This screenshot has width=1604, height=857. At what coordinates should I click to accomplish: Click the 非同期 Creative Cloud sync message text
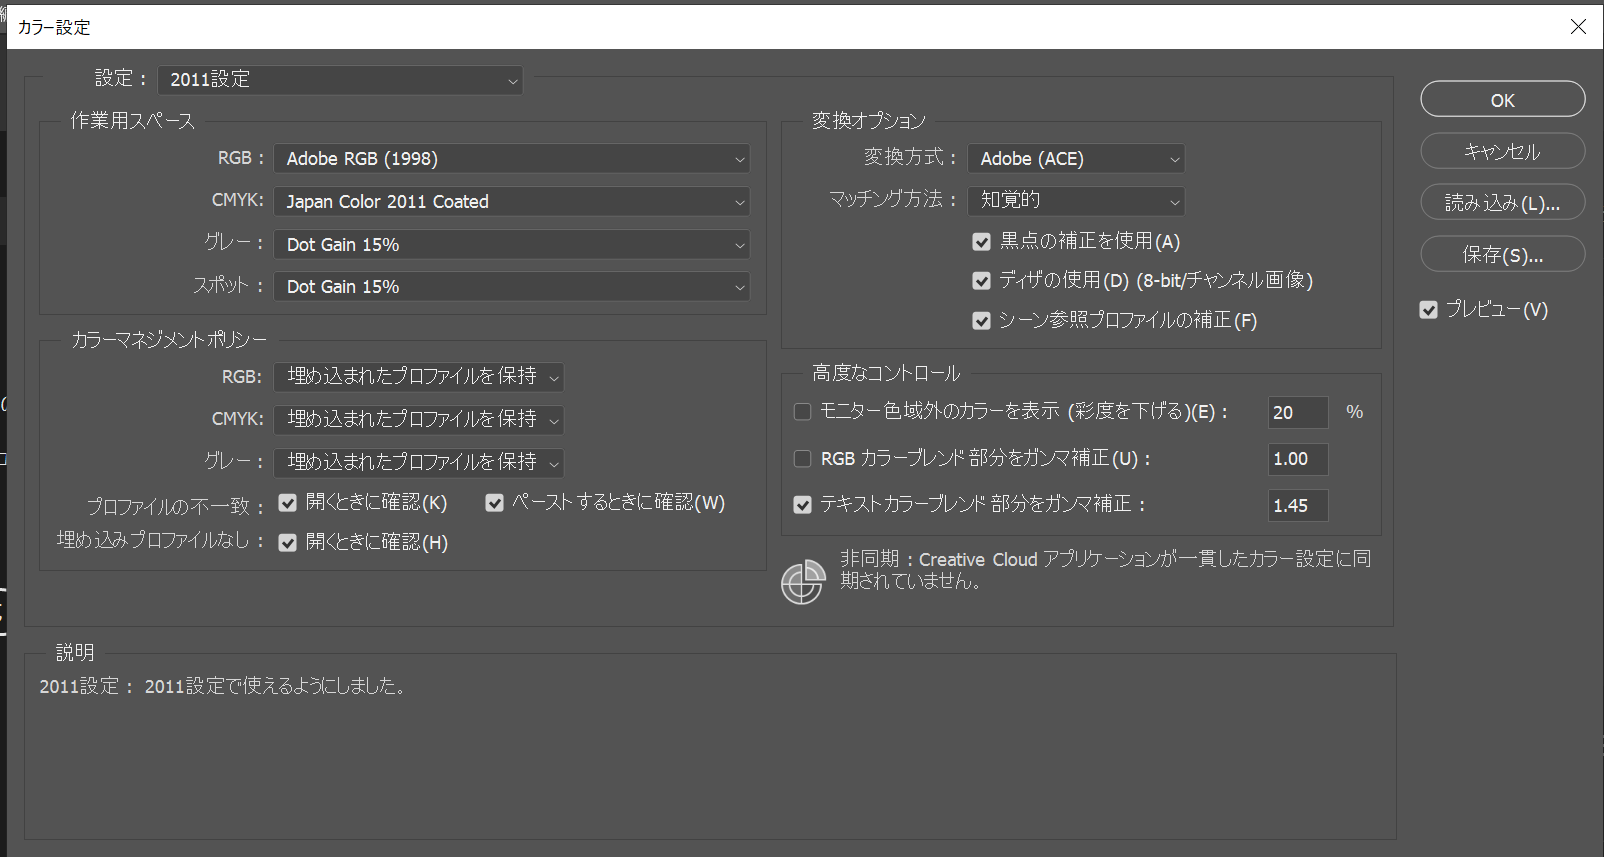tap(1105, 570)
